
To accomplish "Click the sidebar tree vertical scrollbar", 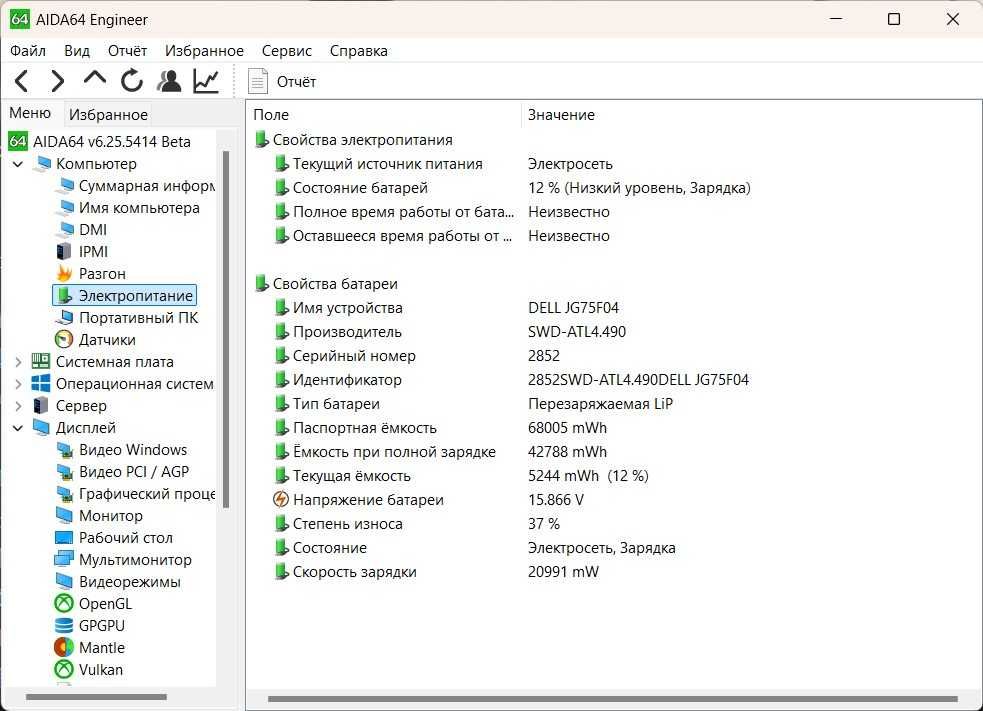I will [x=226, y=330].
